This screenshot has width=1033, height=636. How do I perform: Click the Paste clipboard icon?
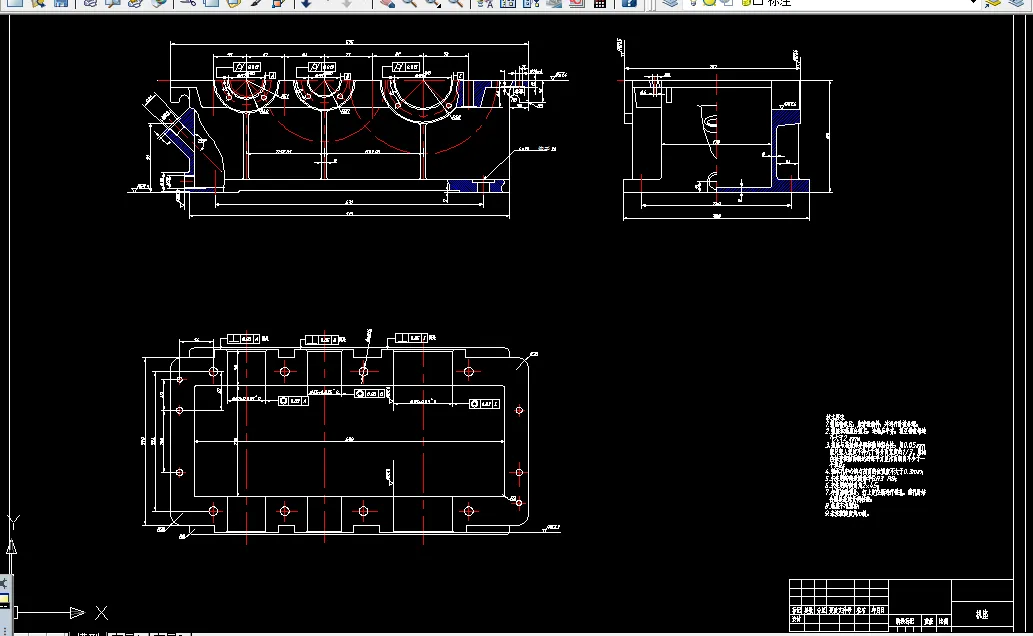pos(234,3)
